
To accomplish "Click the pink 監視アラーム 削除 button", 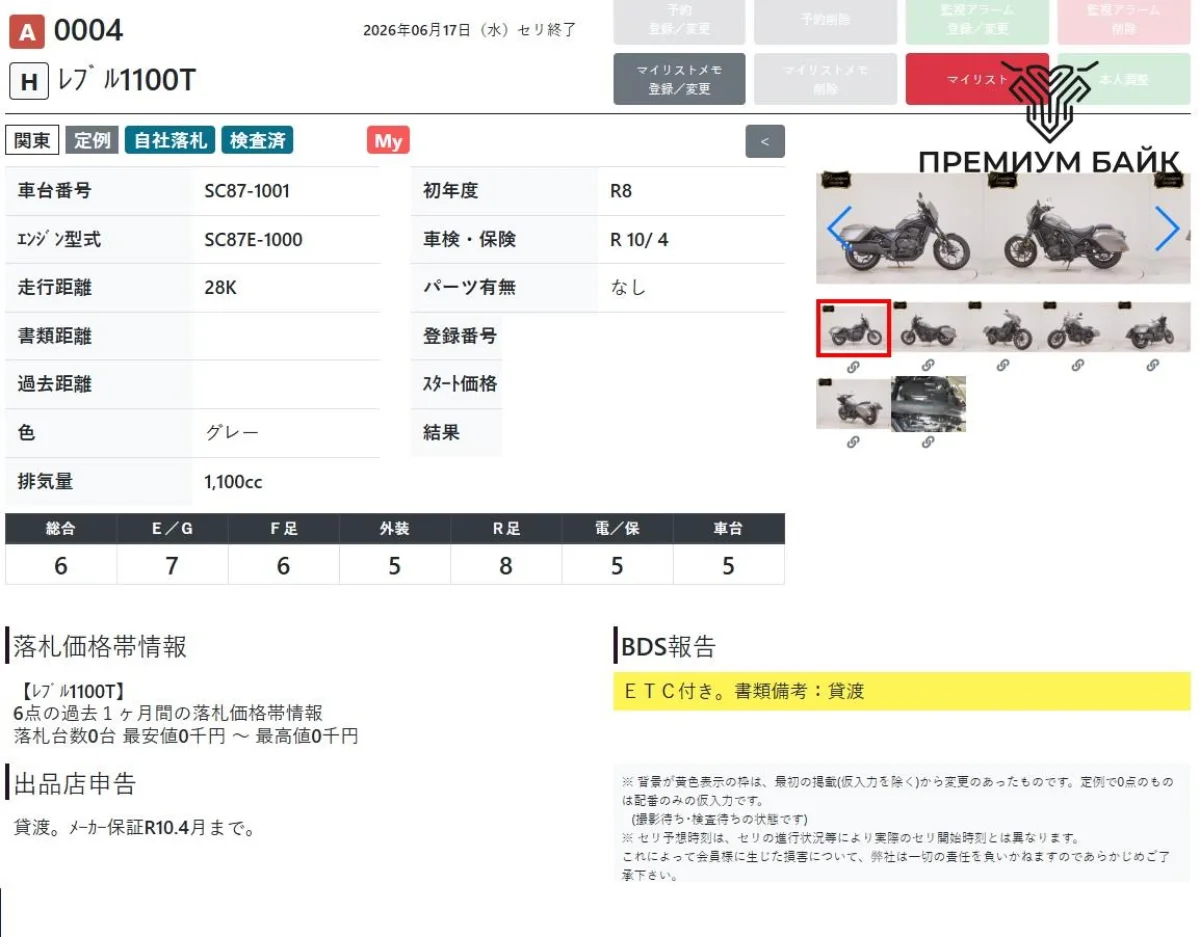I will 1123,20.
